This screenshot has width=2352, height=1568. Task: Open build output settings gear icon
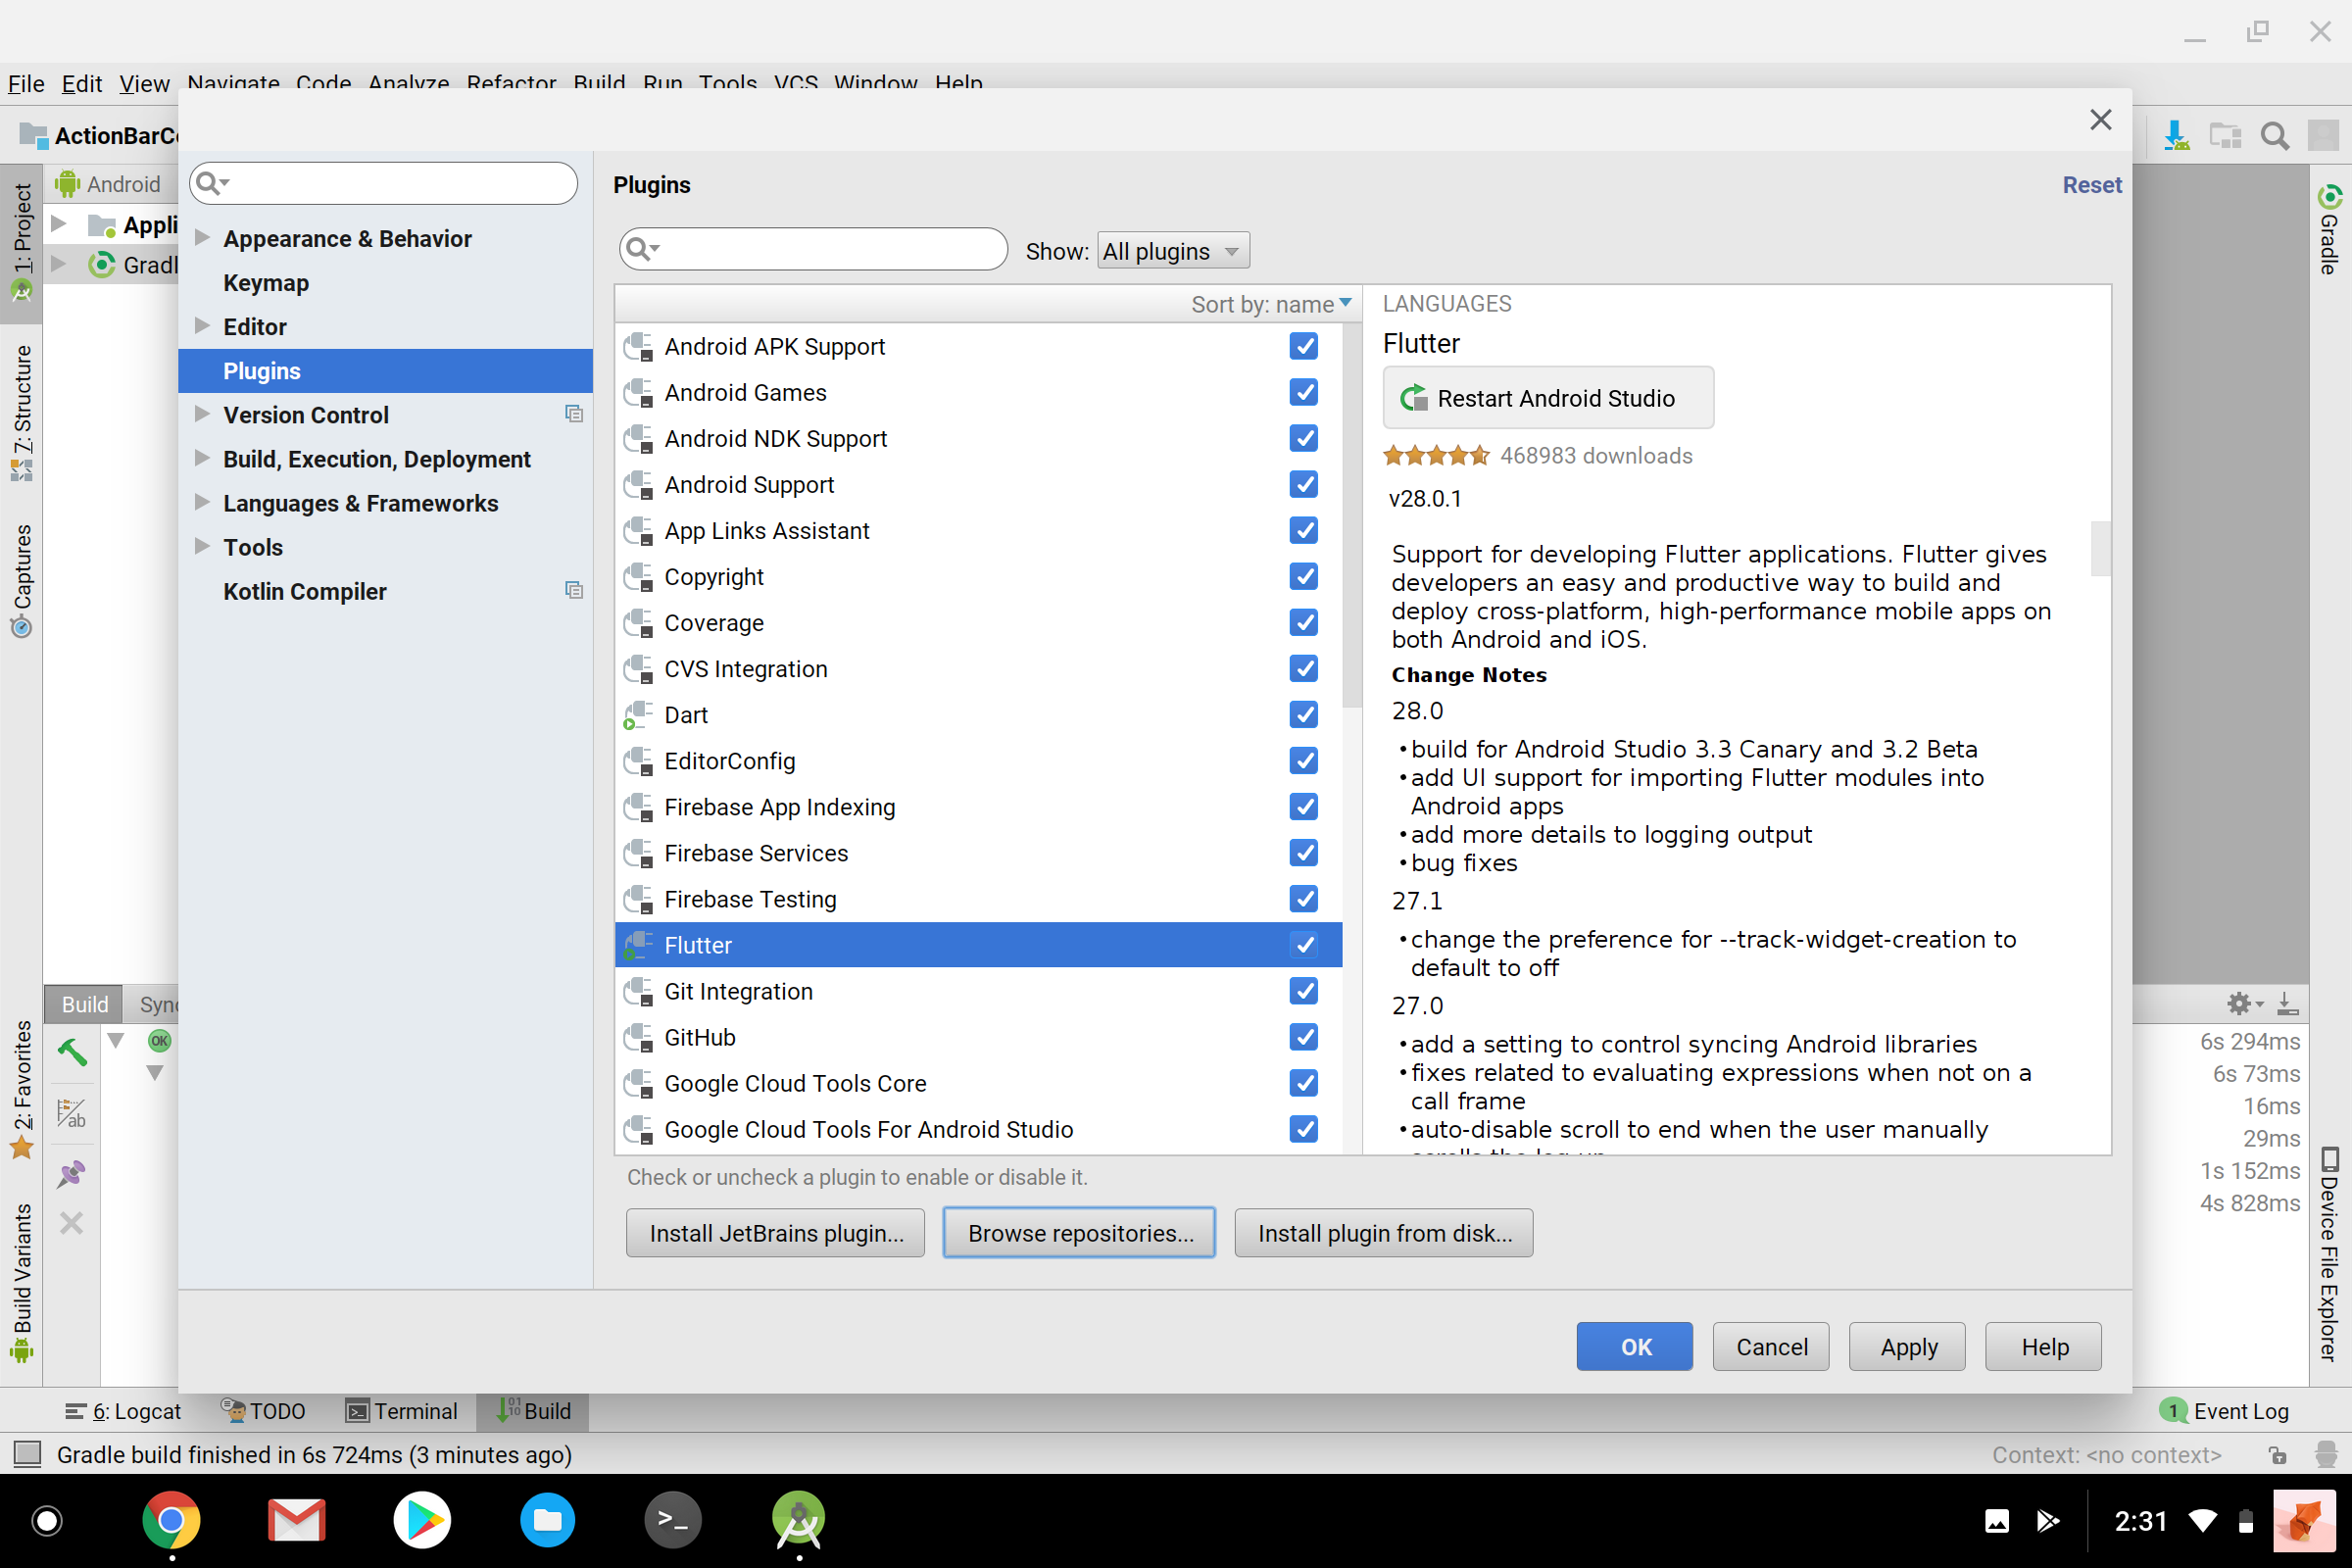pyautogui.click(x=2240, y=1004)
